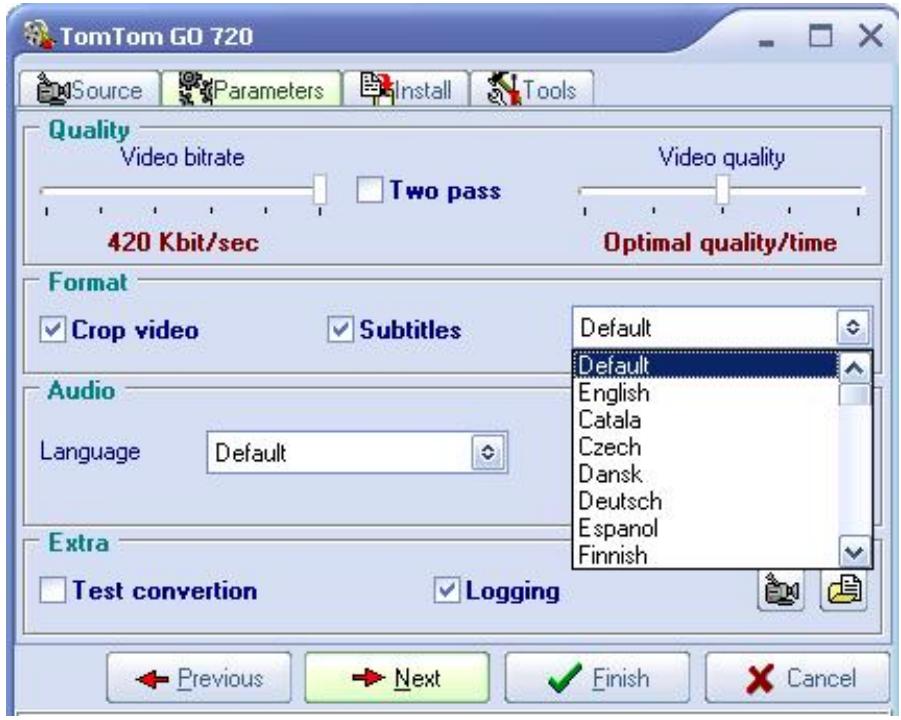Open the Parameters tab
901x720 pixels.
(x=252, y=89)
